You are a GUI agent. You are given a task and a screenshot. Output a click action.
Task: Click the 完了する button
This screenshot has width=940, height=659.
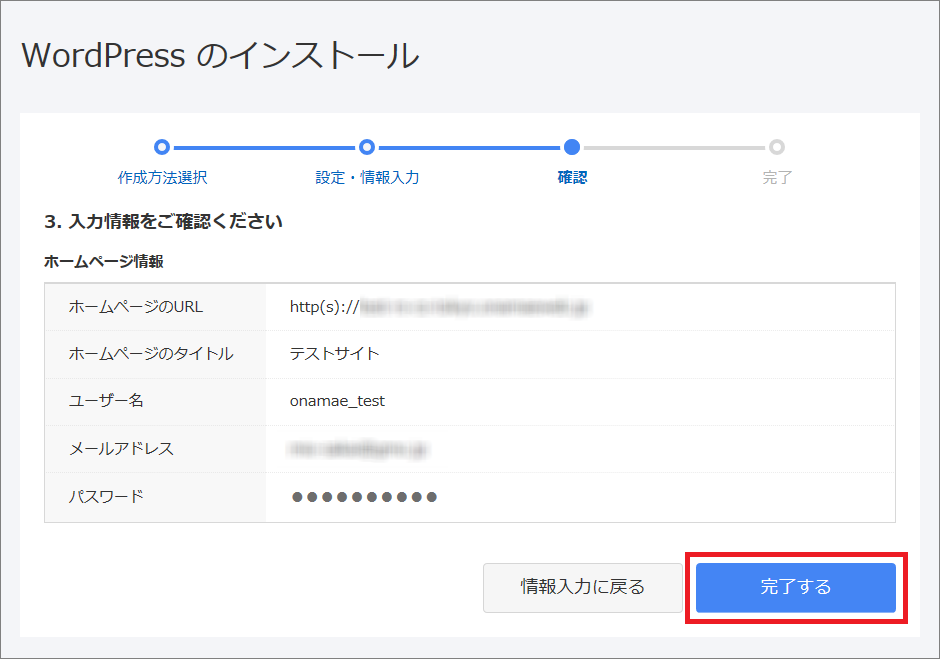click(796, 587)
